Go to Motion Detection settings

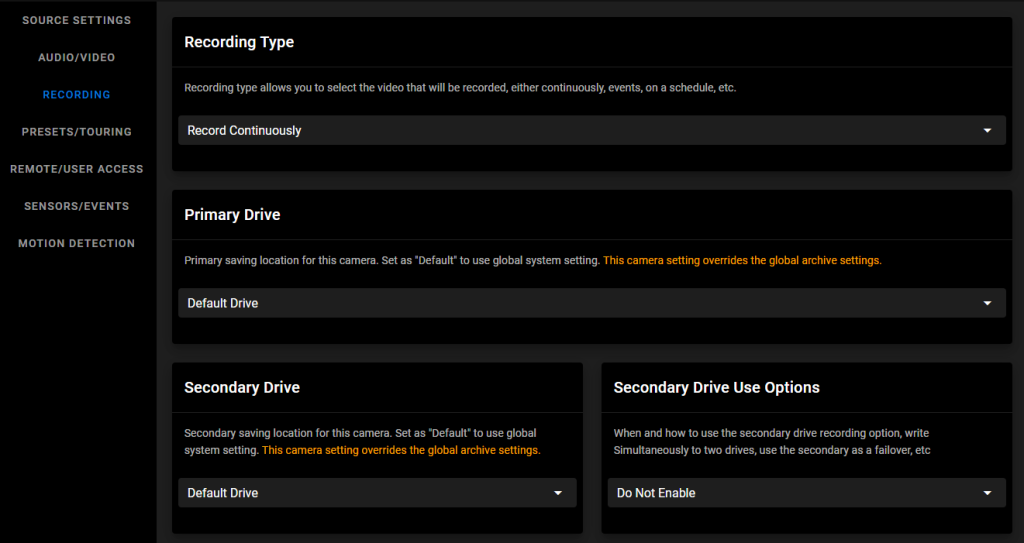[x=76, y=244]
